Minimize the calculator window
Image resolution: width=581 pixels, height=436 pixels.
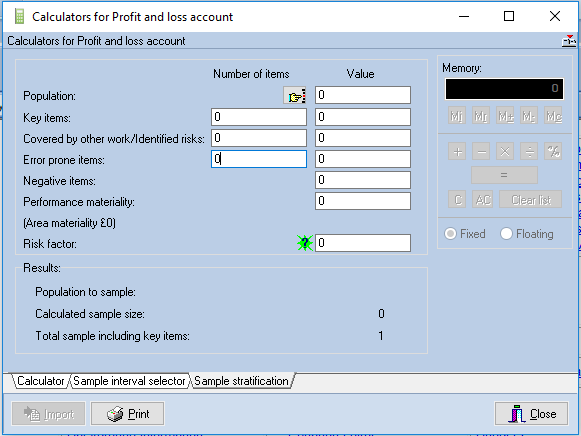[x=464, y=16]
